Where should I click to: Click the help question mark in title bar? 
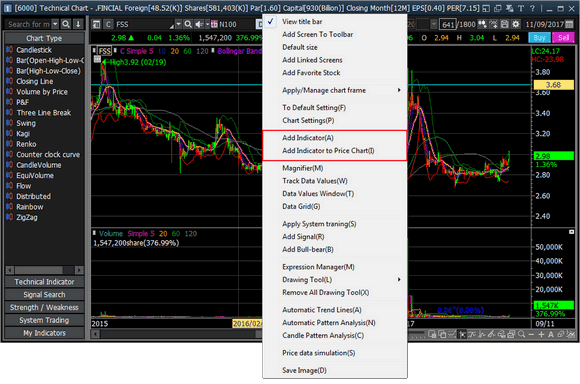[532, 8]
